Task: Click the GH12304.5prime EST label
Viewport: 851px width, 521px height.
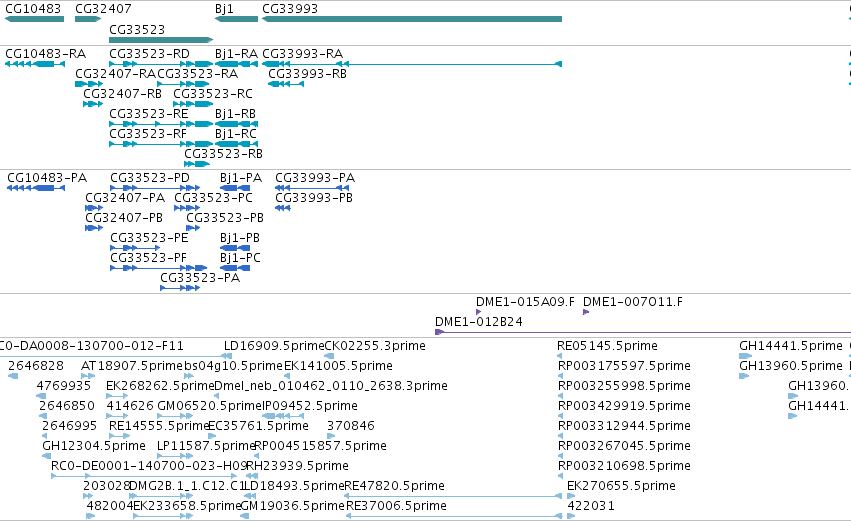Action: click(94, 447)
